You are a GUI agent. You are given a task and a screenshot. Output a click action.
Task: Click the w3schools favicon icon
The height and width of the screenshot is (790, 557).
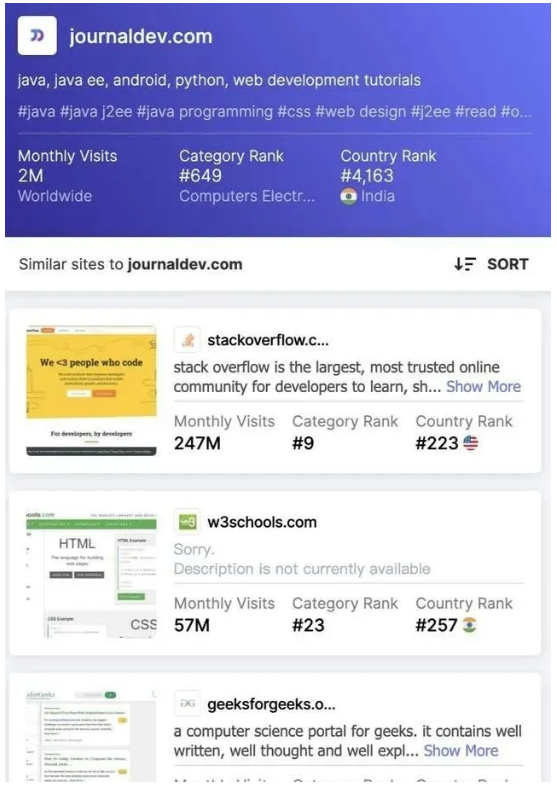pyautogui.click(x=187, y=522)
